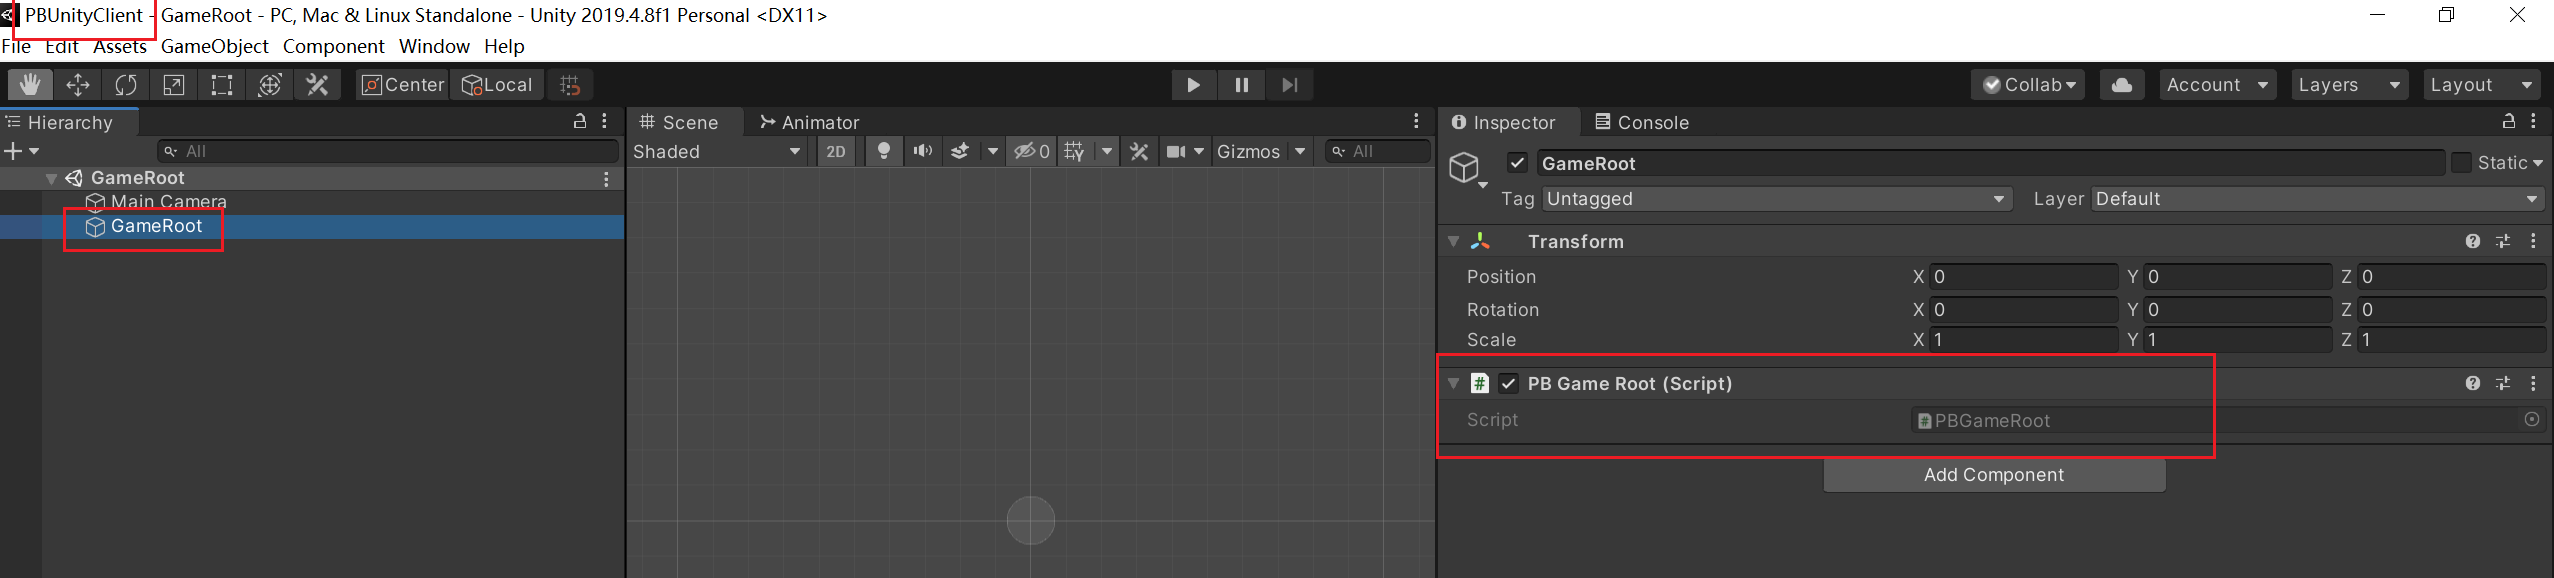Open the Gizmos dropdown arrow
The width and height of the screenshot is (2554, 578).
coord(1300,151)
